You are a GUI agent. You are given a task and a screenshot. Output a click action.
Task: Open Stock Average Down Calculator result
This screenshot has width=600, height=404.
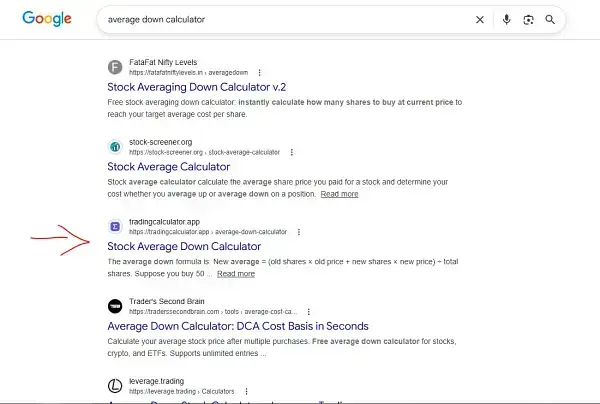pyautogui.click(x=184, y=246)
